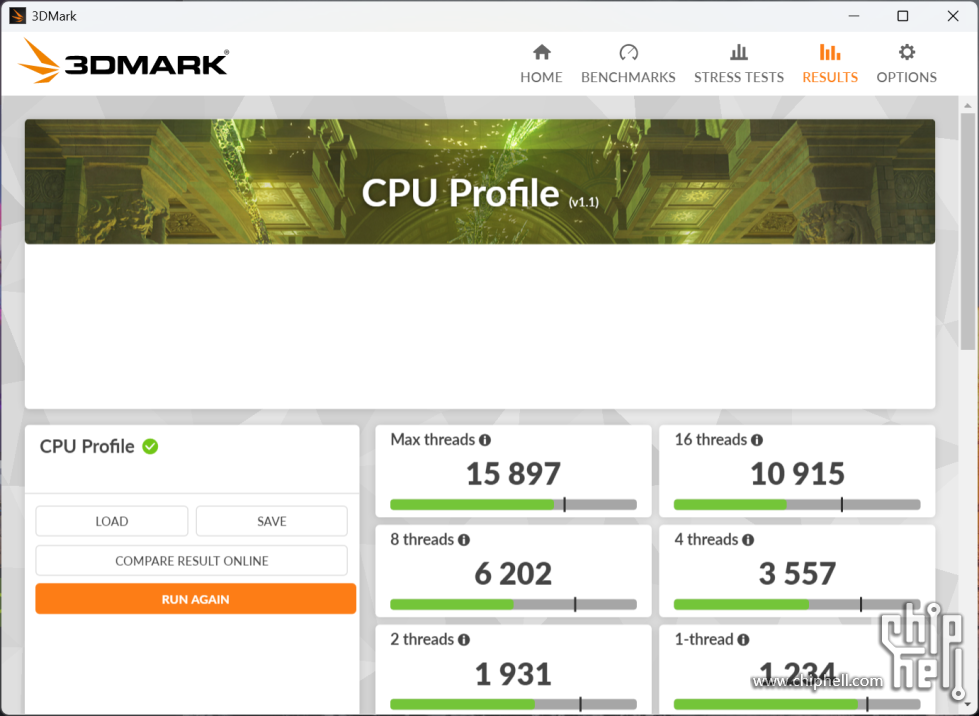Select the RESULTS tab label
The image size is (979, 716).
tap(830, 77)
